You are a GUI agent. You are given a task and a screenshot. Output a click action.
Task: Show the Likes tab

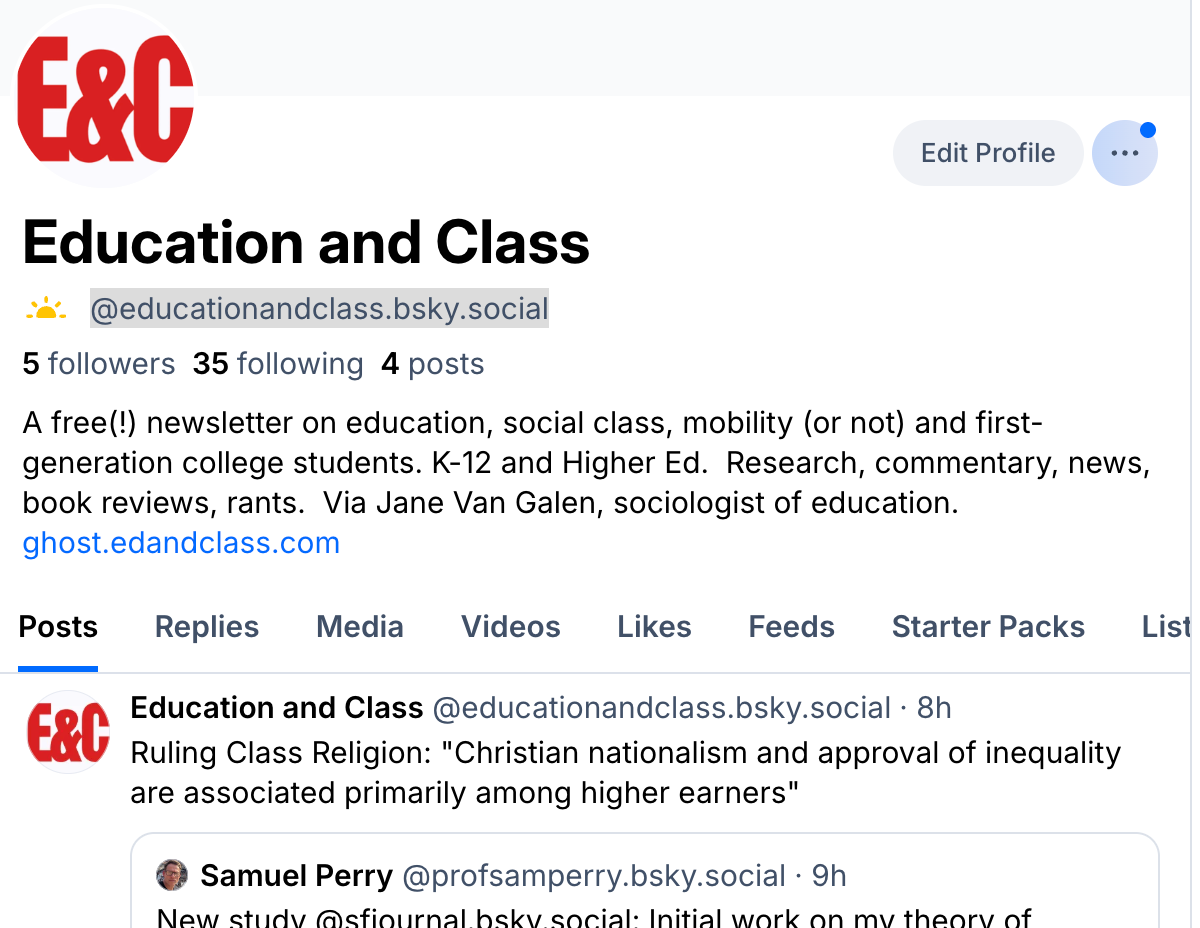coord(654,627)
